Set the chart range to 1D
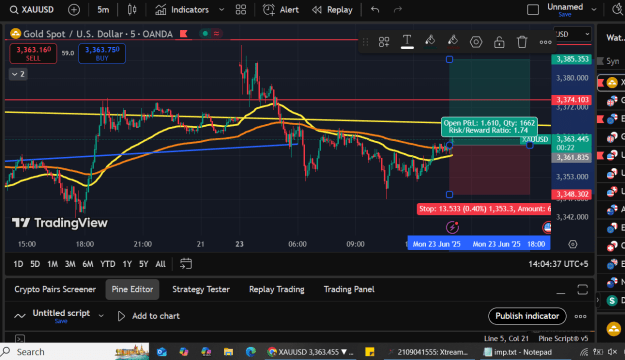Screen dimensions: 625x360 pyautogui.click(x=18, y=264)
